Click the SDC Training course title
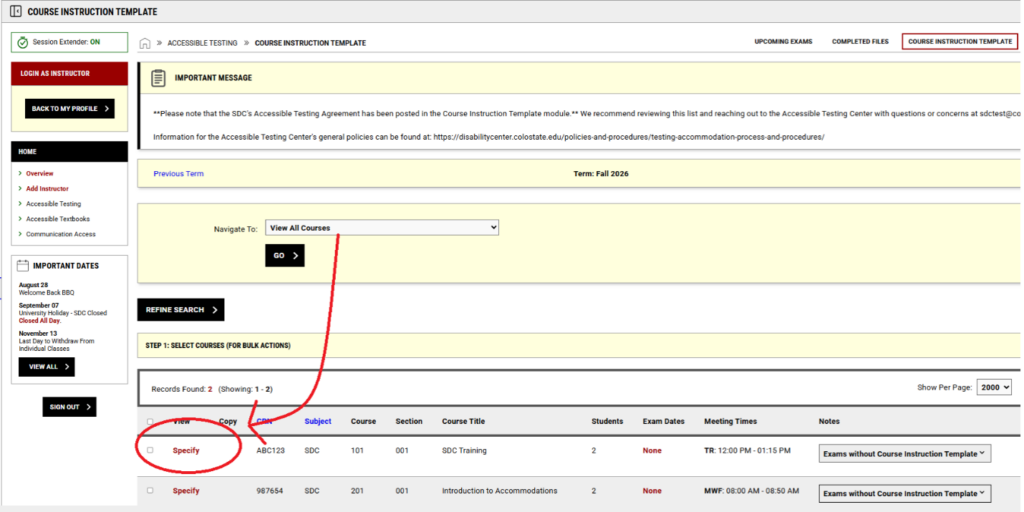Screen dimensions: 1024x512 point(464,451)
